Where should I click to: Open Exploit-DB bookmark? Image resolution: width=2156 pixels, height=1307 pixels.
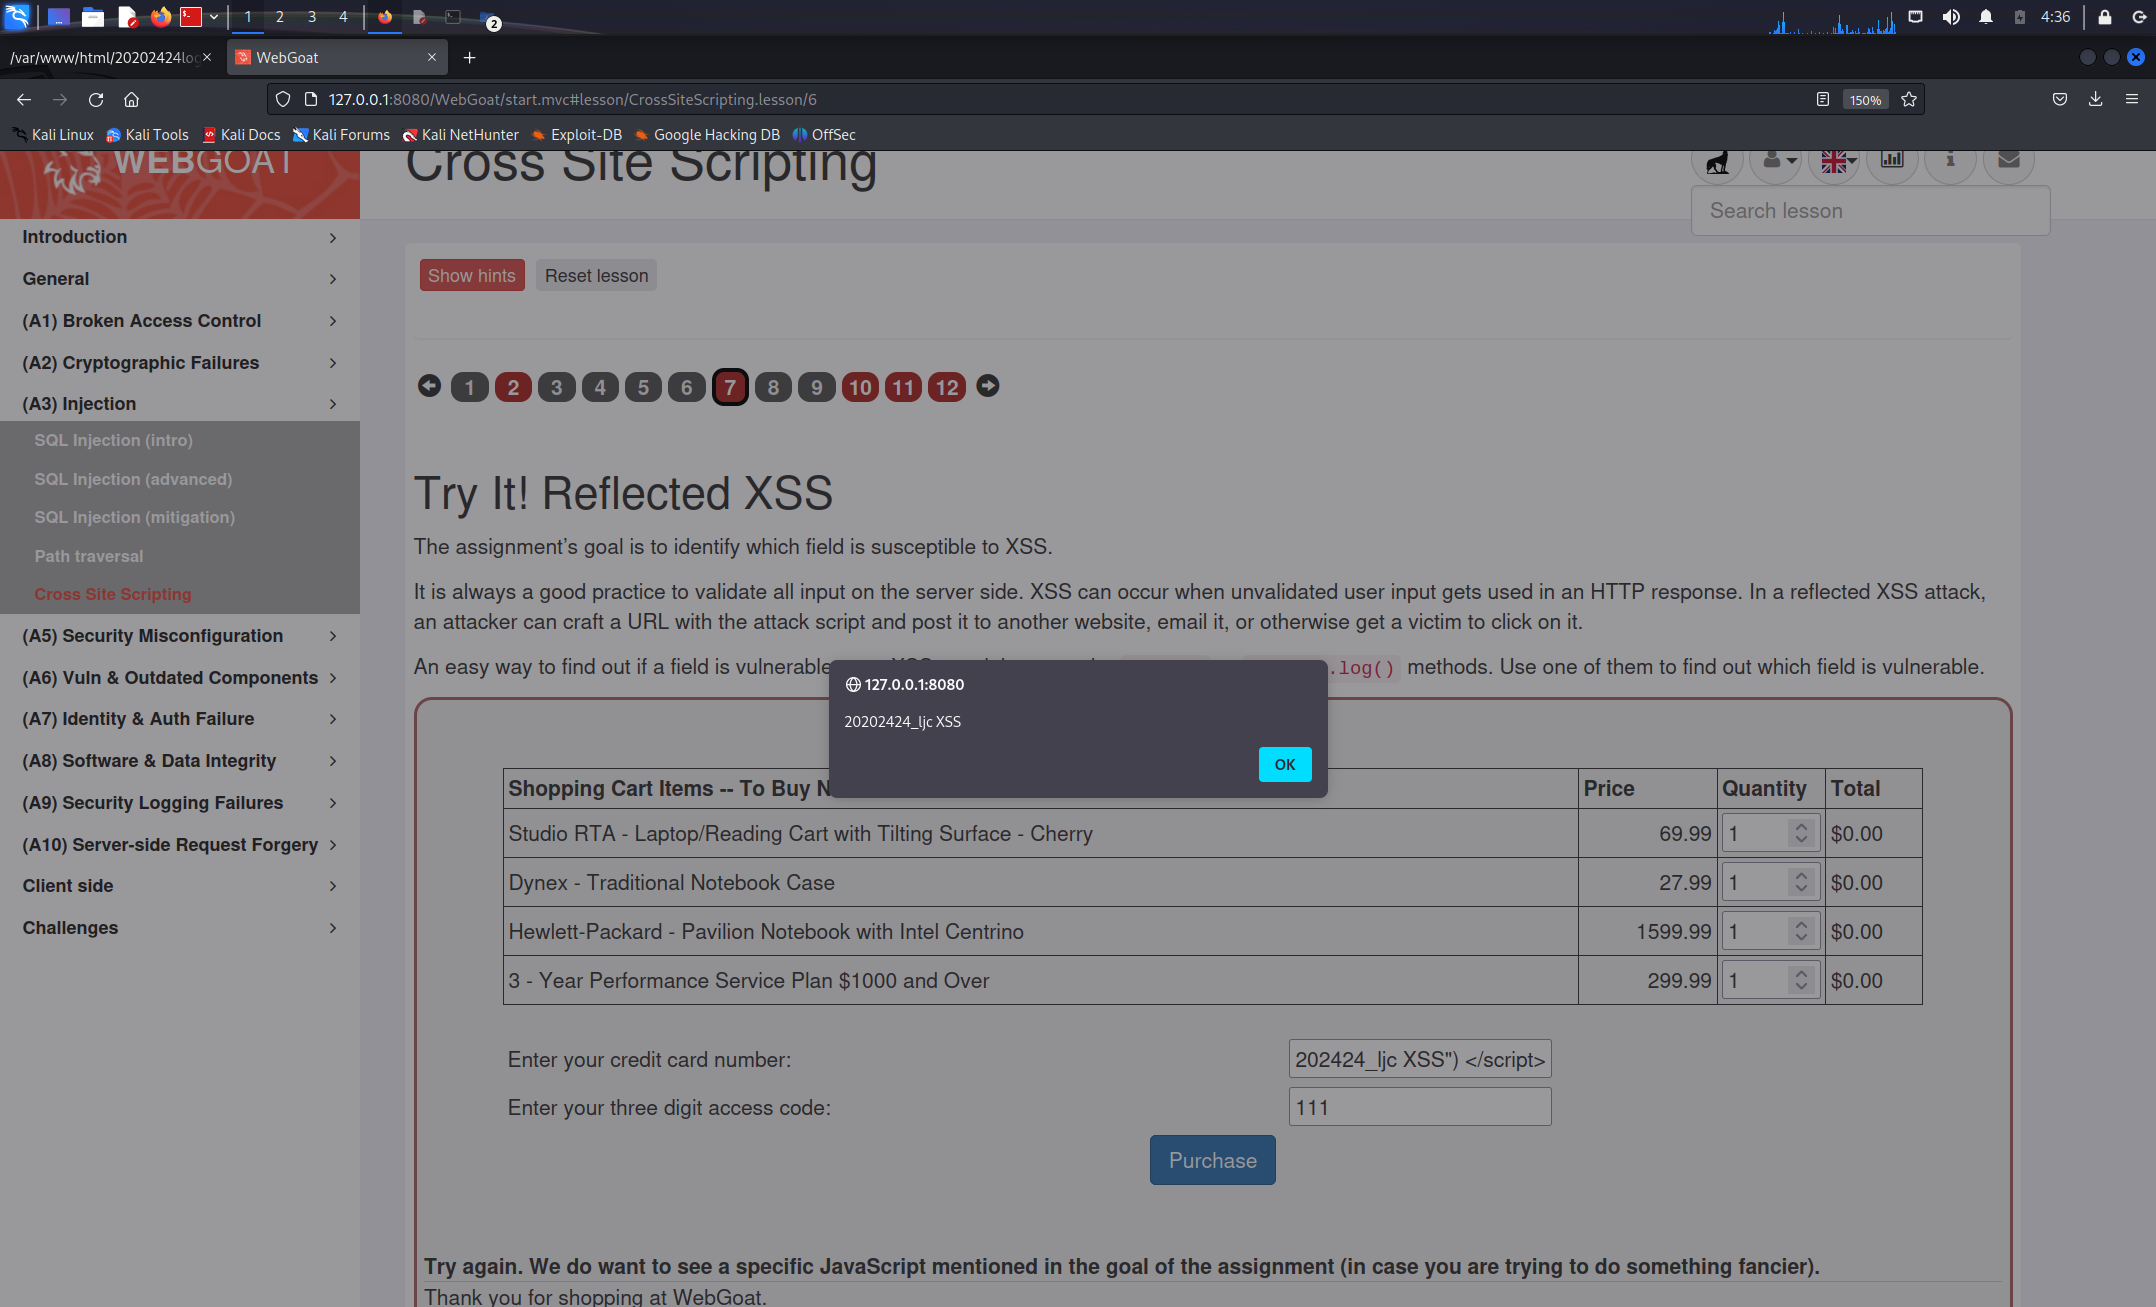point(577,135)
